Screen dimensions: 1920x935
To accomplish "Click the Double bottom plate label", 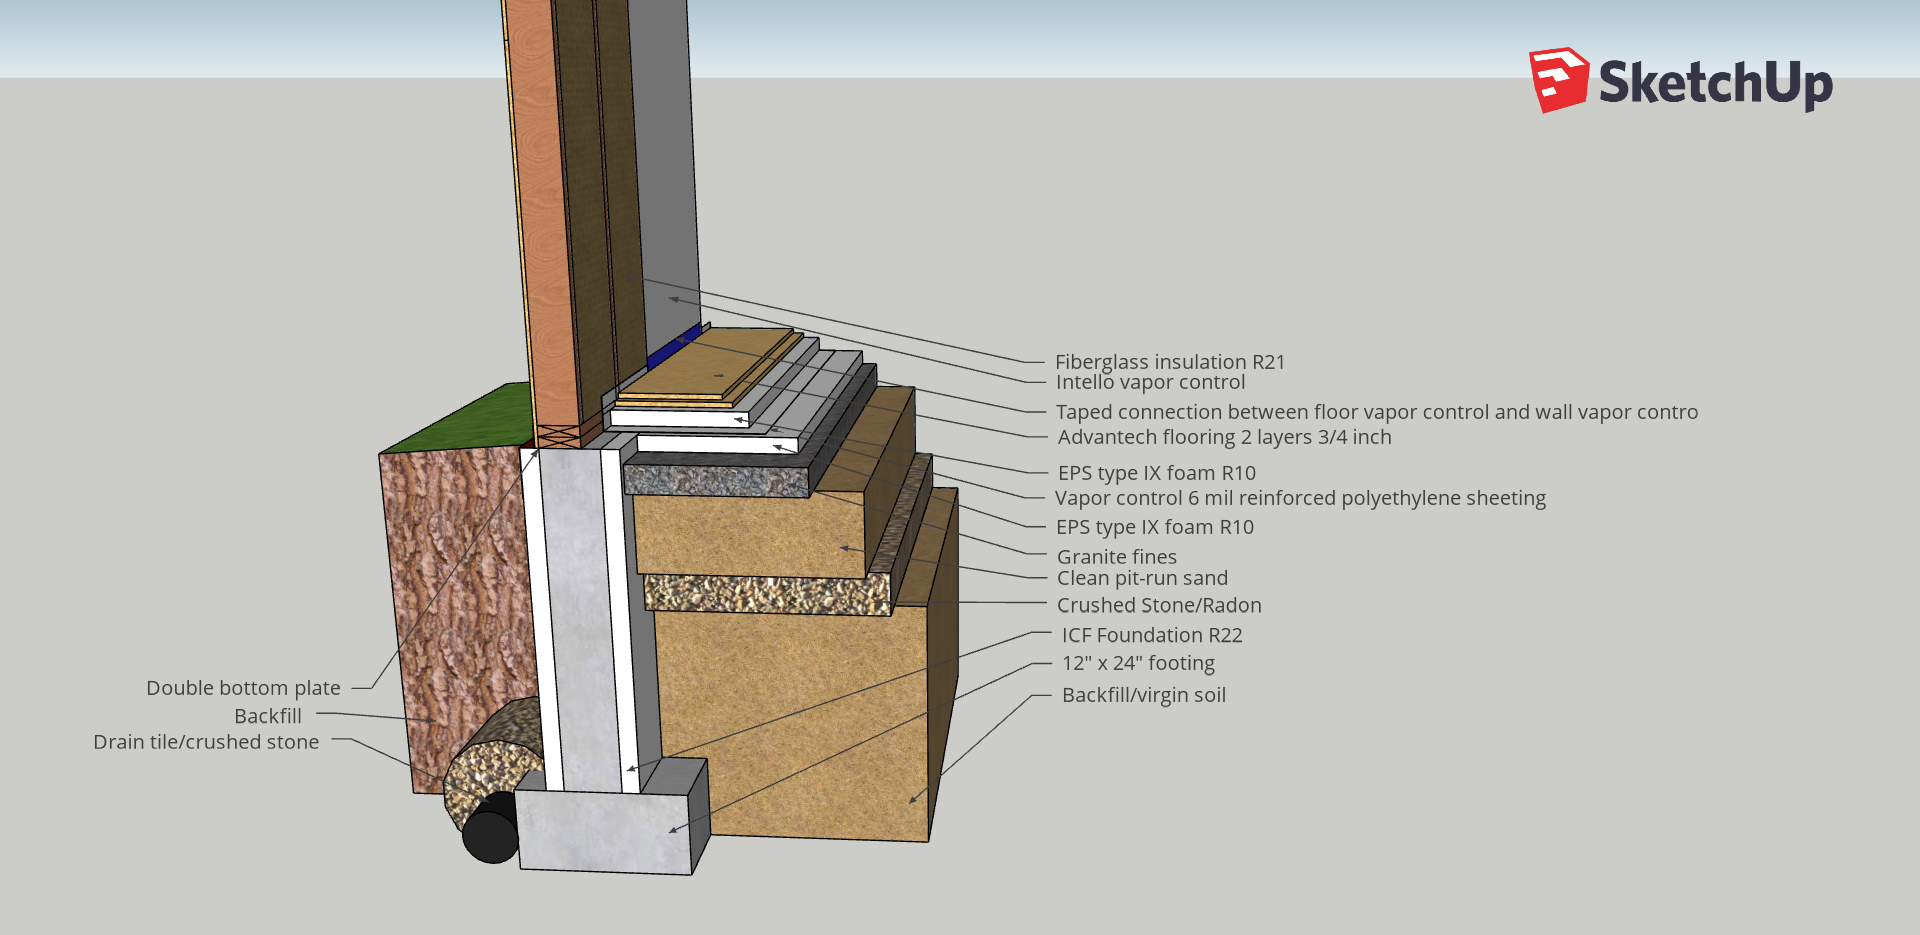I will [x=243, y=688].
